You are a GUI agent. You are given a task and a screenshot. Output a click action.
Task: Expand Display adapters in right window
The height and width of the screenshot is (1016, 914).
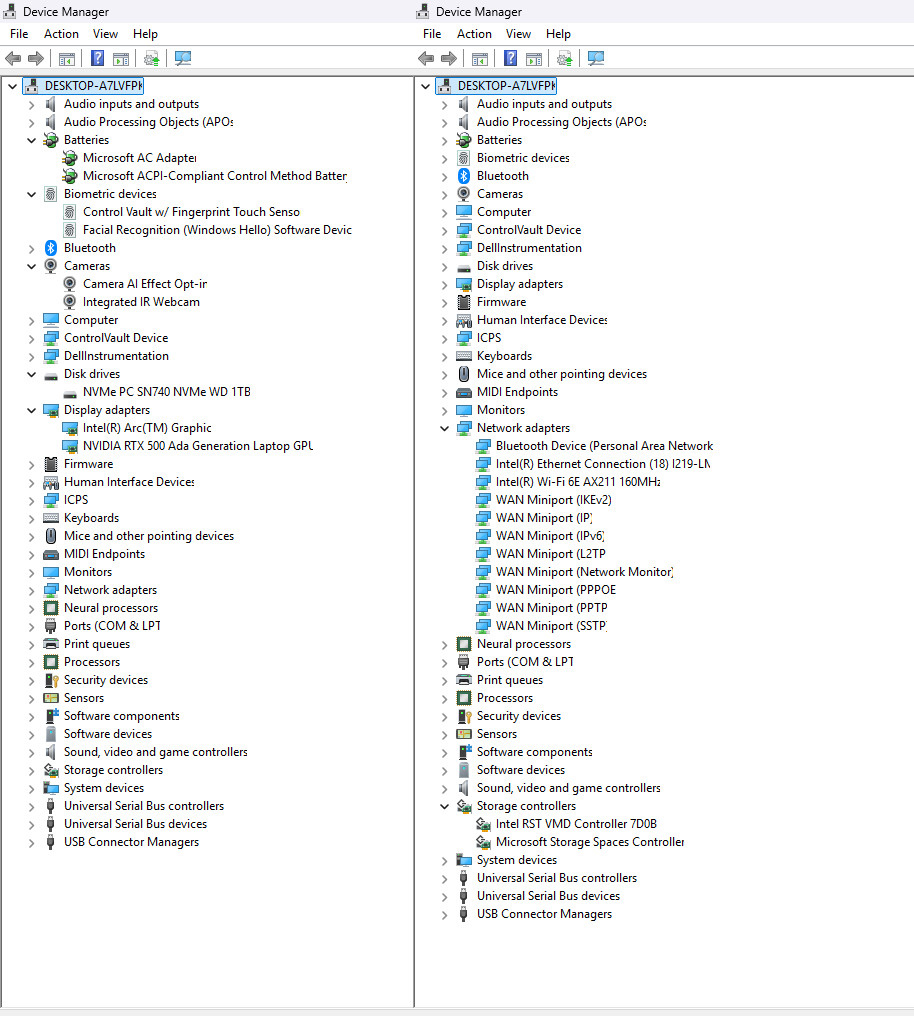click(444, 284)
